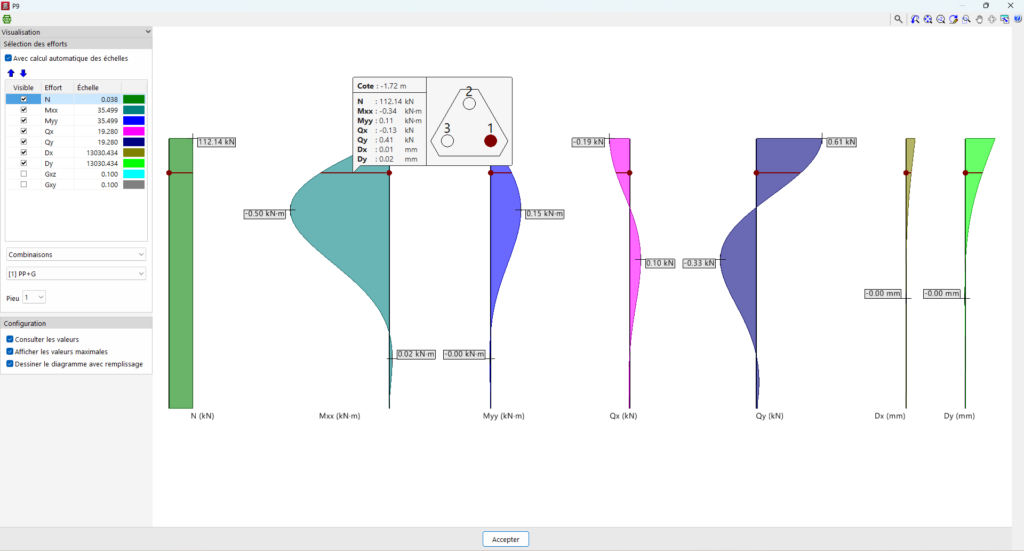Click the bright green Dy color swatch
This screenshot has height=551, width=1024.
pyautogui.click(x=134, y=163)
